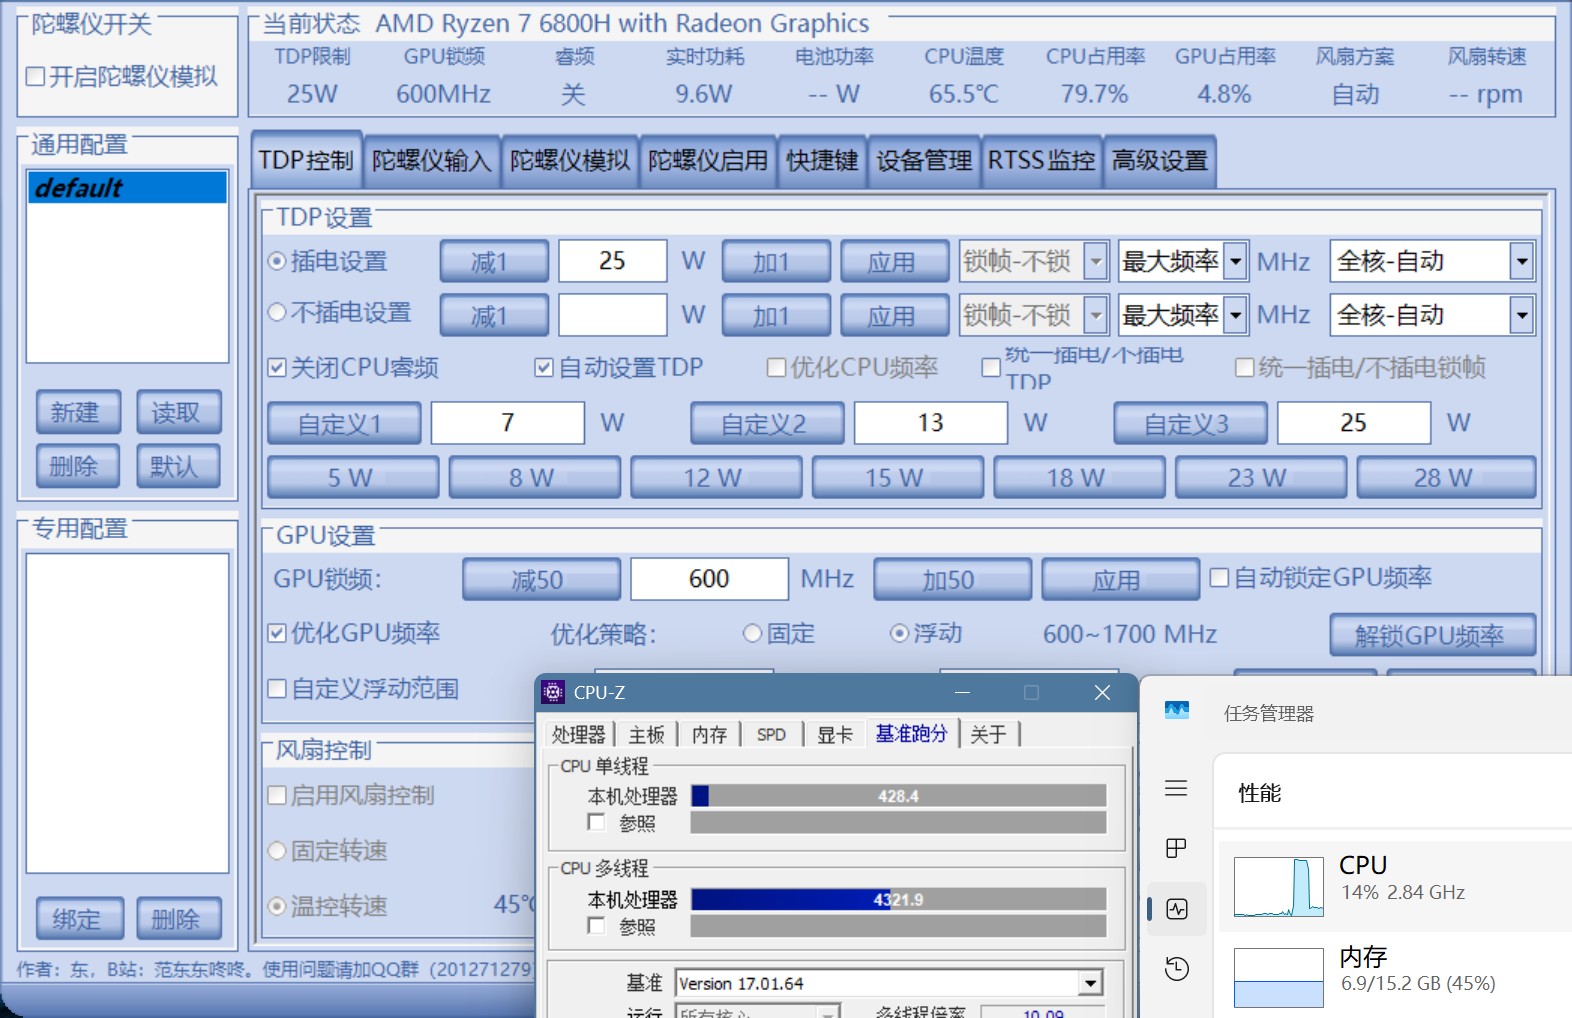Tick 参照 checkbox under CPU 多线程
The image size is (1572, 1018).
coord(597,926)
